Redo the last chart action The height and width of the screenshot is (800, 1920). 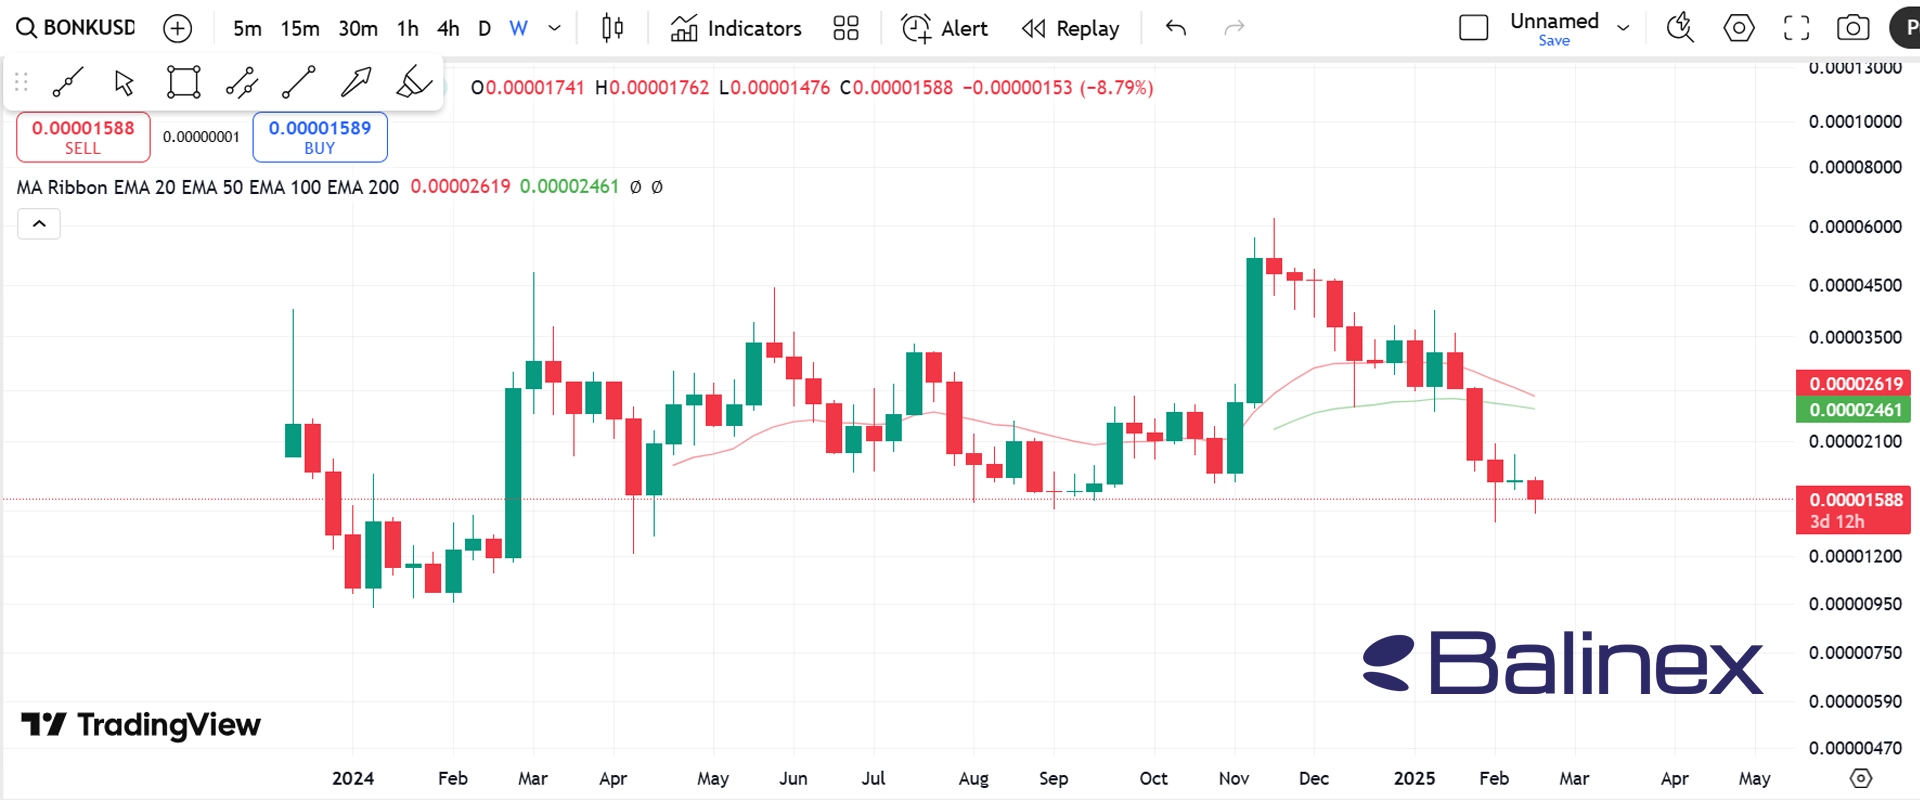[1234, 28]
